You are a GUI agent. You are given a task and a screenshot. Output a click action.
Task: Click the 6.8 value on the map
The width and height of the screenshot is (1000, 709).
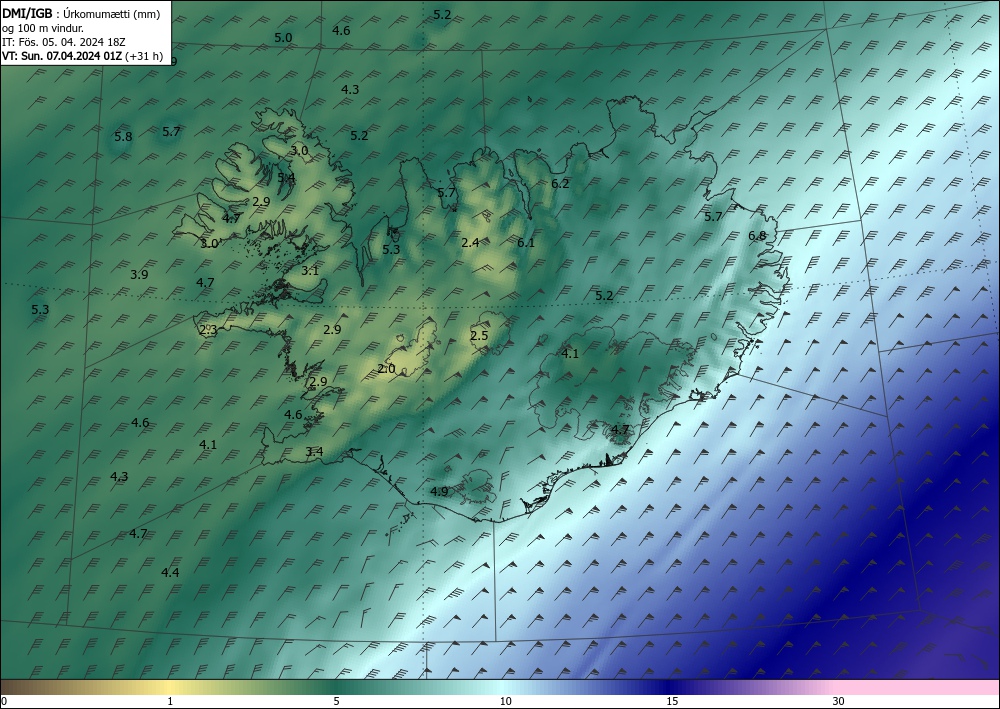pyautogui.click(x=756, y=236)
